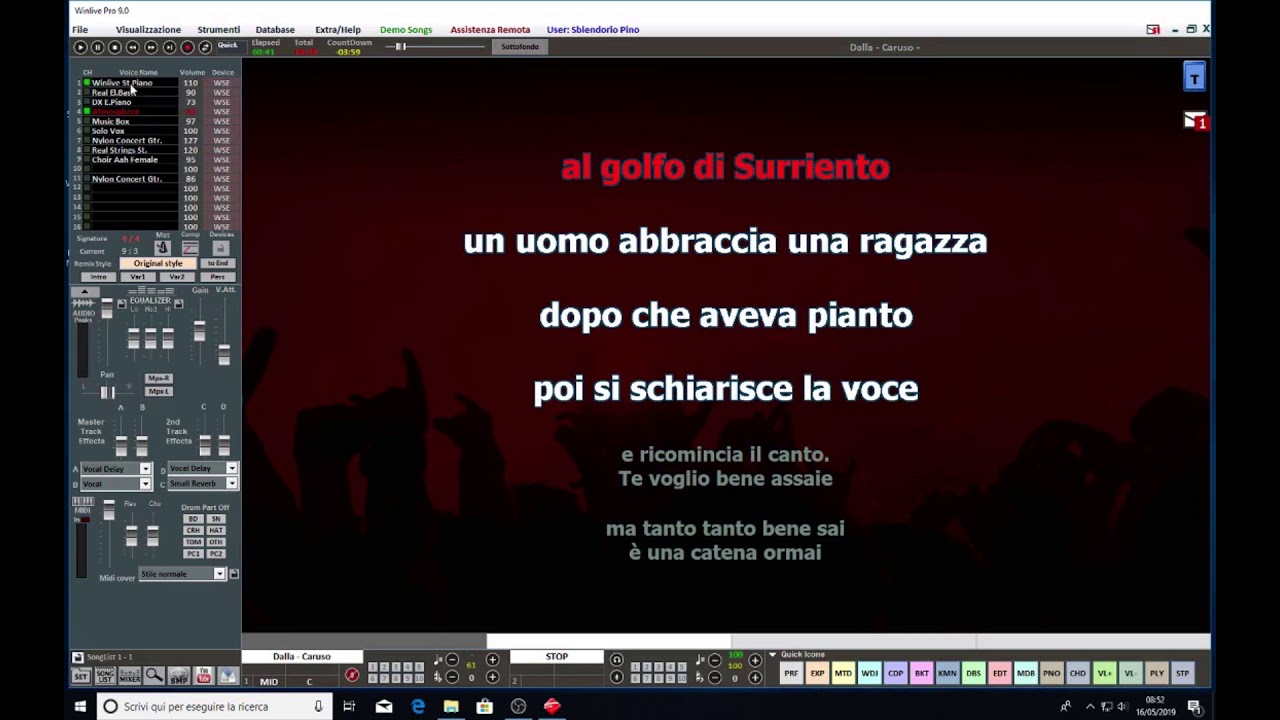Click Assistenza Remota link

[x=490, y=30]
